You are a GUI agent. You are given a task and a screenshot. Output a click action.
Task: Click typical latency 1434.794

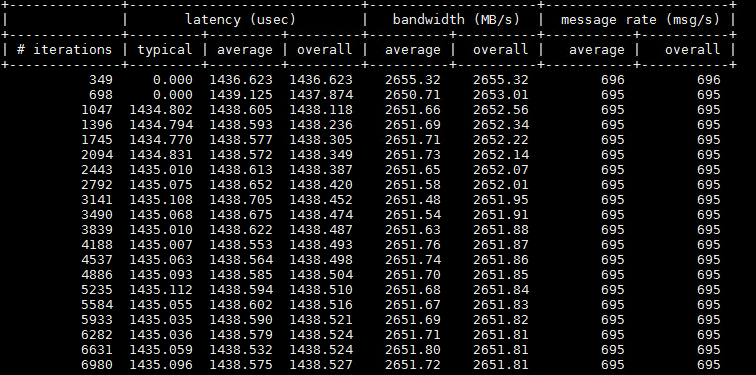[x=161, y=124]
